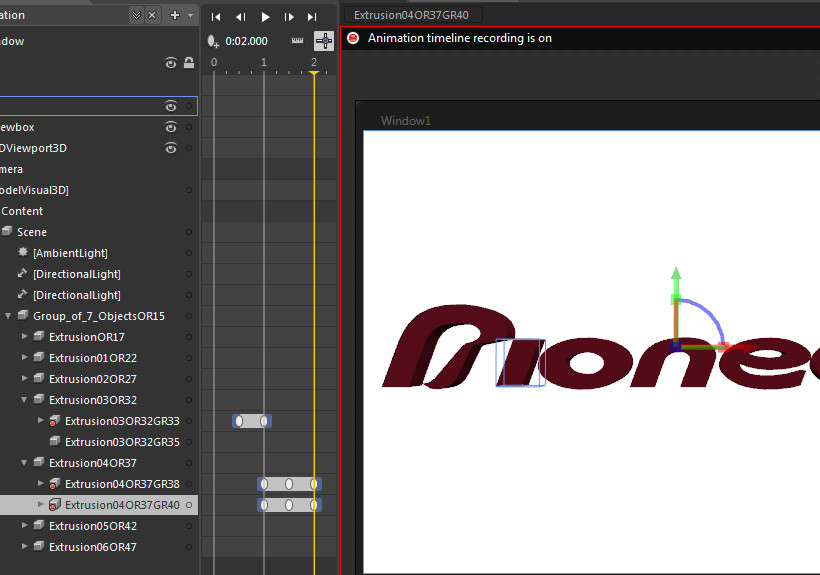The width and height of the screenshot is (820, 575).
Task: Click the red X-axis gizmo arrow
Action: click(x=743, y=347)
